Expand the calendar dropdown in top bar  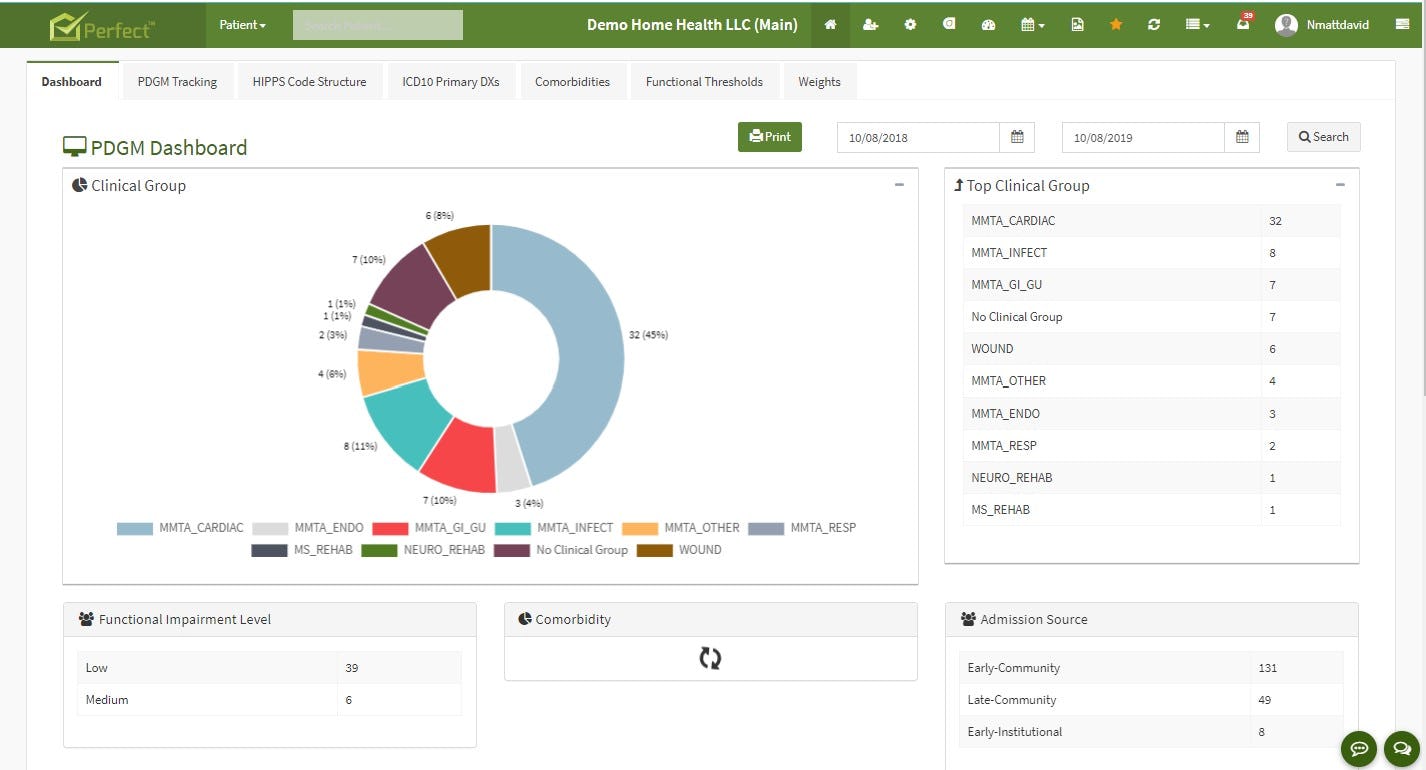click(x=1033, y=25)
